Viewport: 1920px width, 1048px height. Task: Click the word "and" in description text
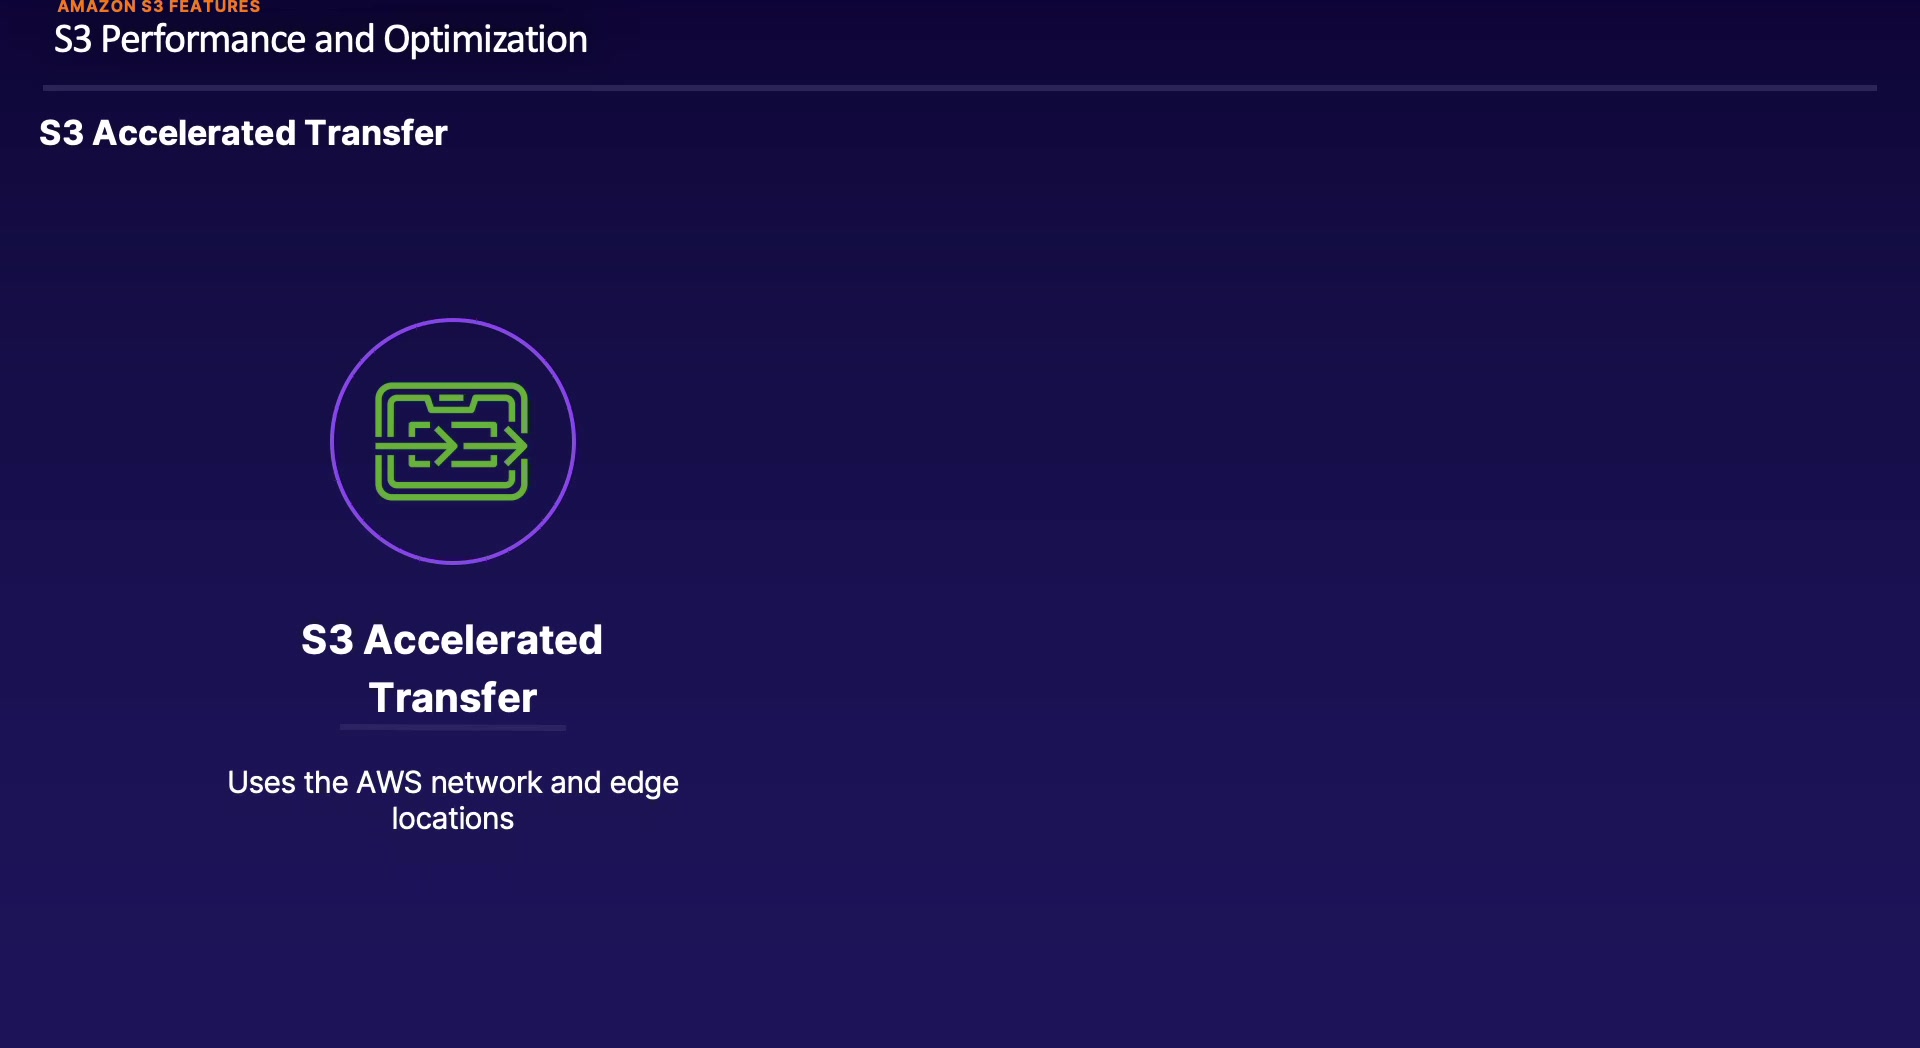pos(575,783)
